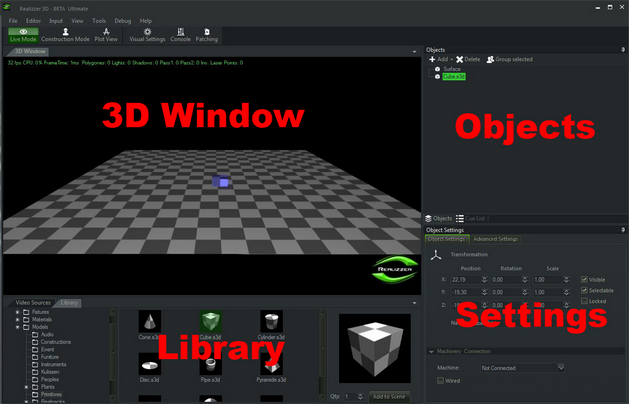This screenshot has width=629, height=404.
Task: Switch to Live Mode
Action: tap(23, 35)
